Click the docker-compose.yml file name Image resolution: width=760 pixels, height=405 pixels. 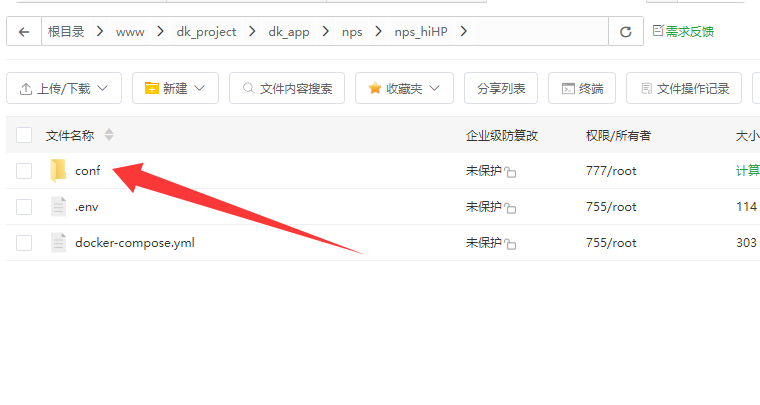(135, 243)
